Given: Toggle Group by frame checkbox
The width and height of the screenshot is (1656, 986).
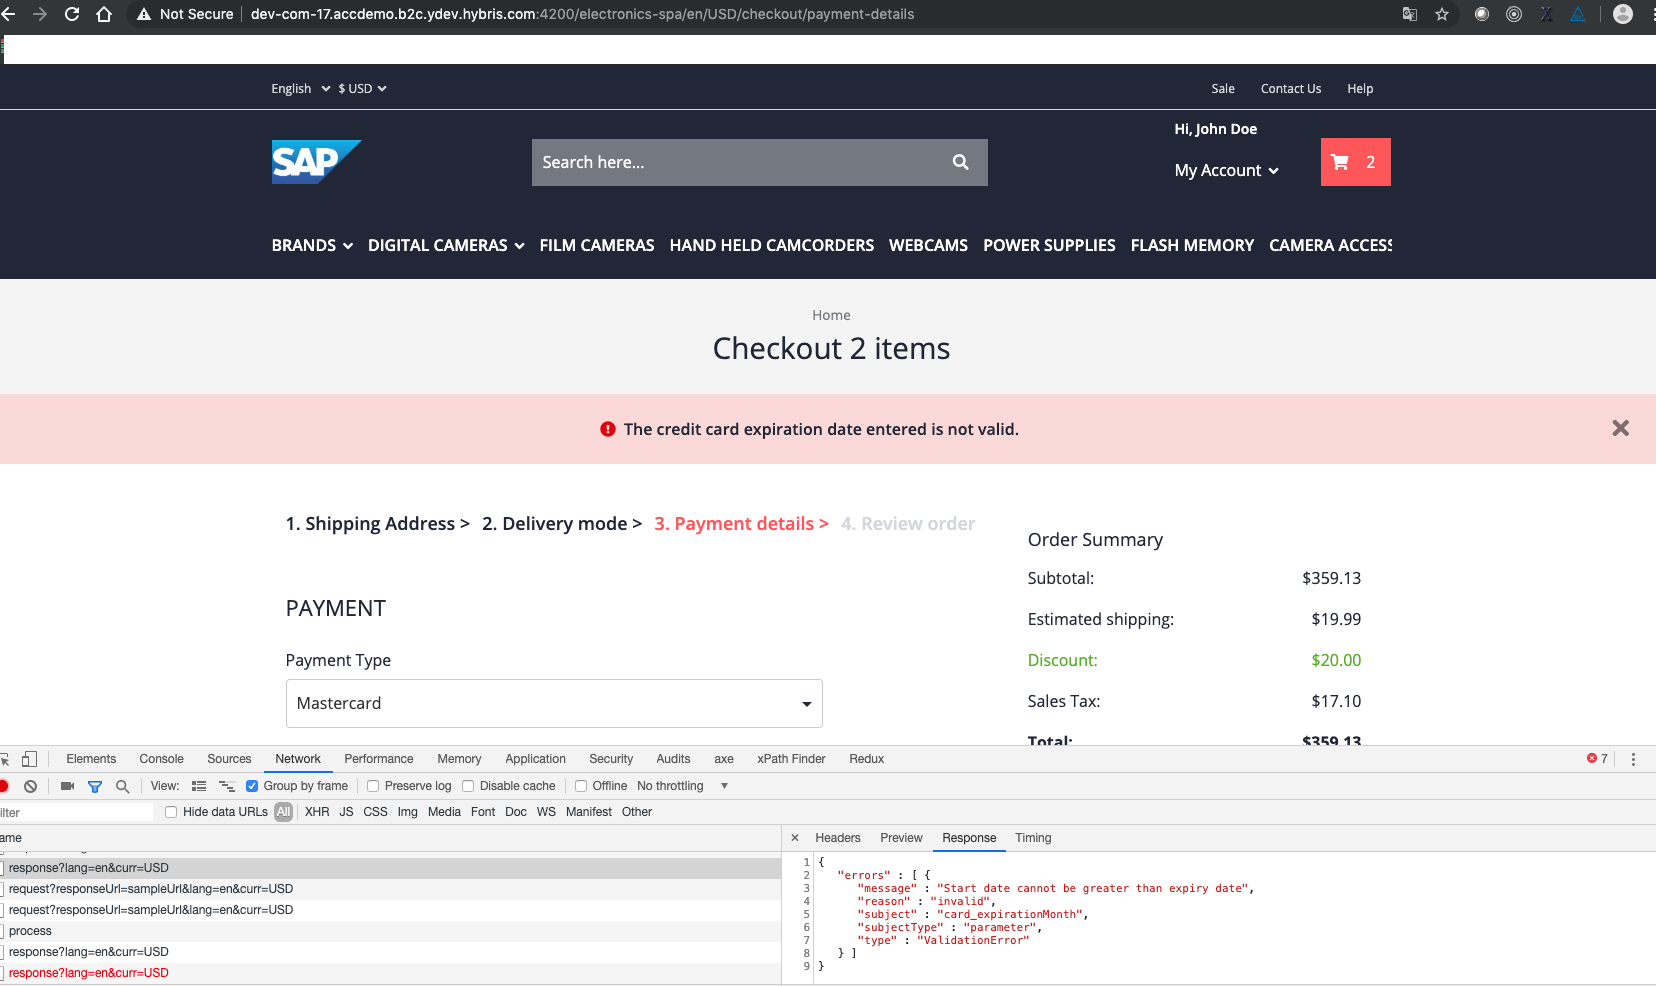Looking at the screenshot, I should (x=252, y=786).
